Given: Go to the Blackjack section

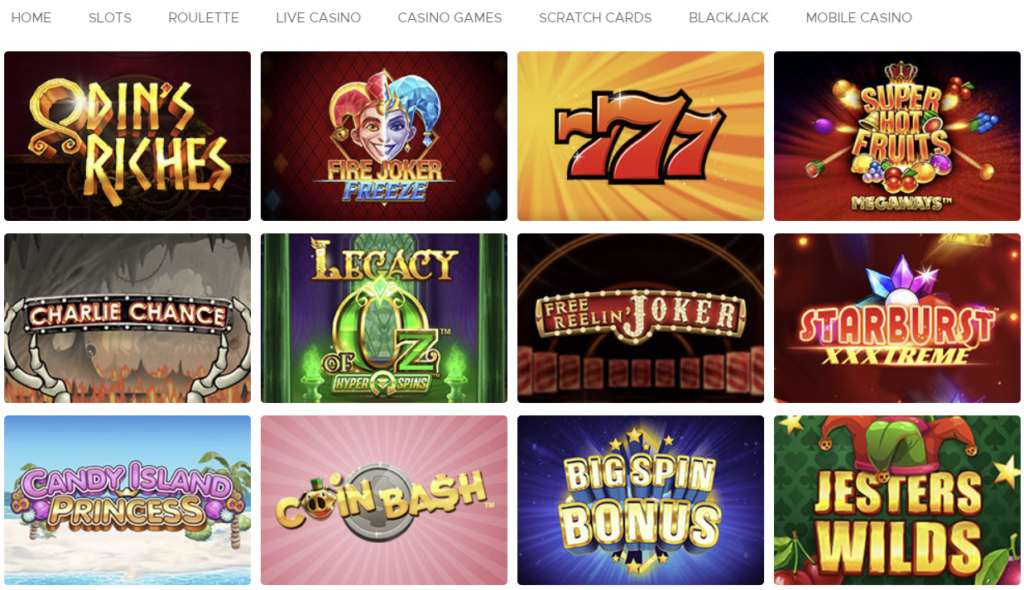Looking at the screenshot, I should pyautogui.click(x=729, y=18).
